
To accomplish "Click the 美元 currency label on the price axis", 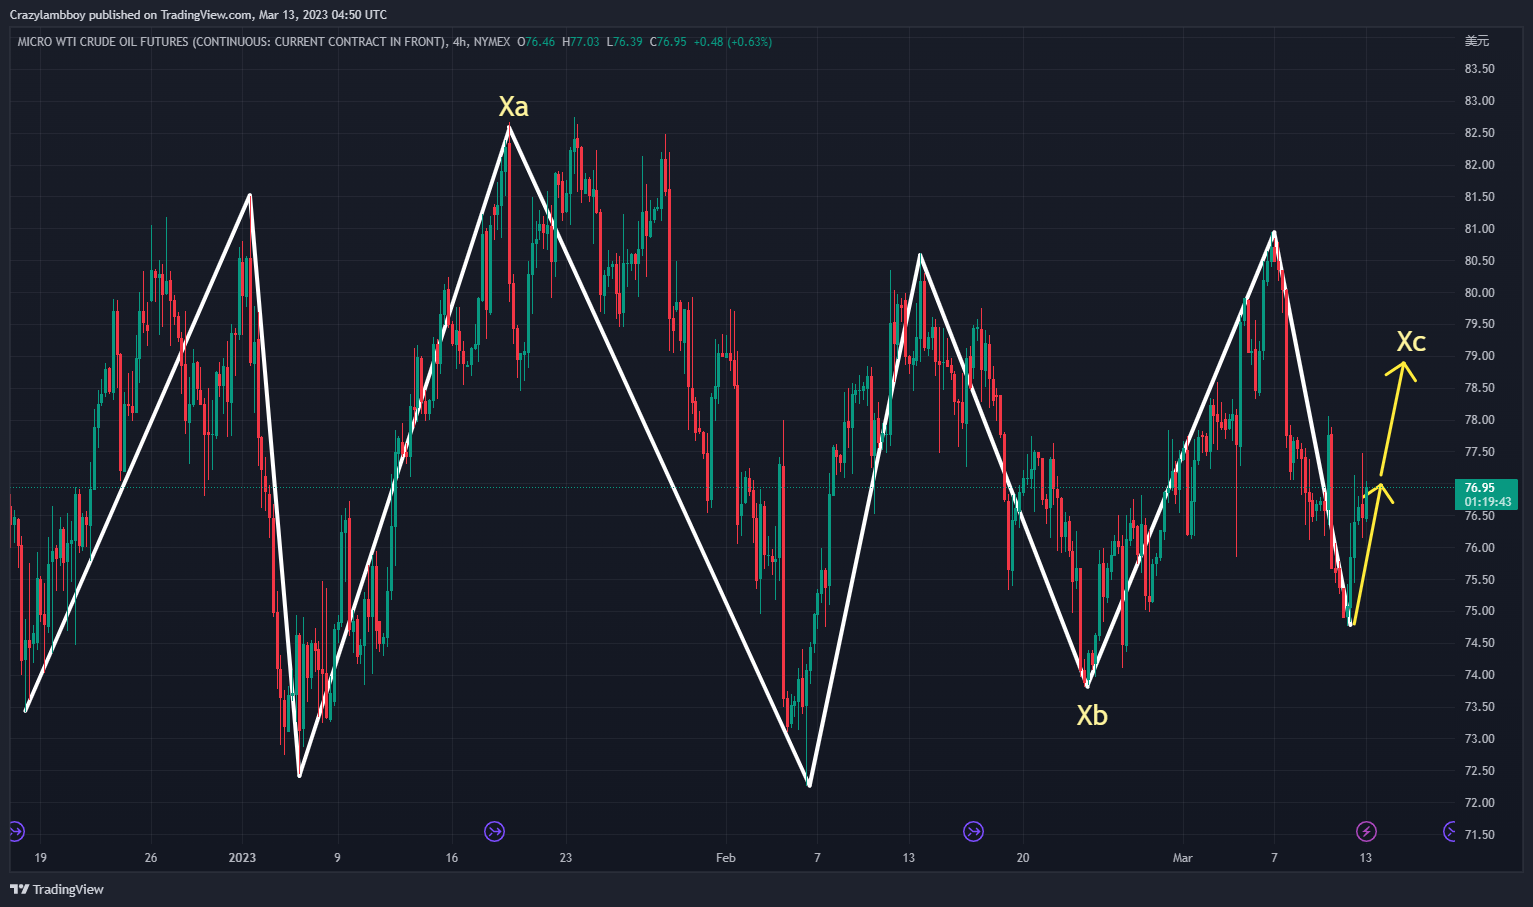I will pos(1477,41).
